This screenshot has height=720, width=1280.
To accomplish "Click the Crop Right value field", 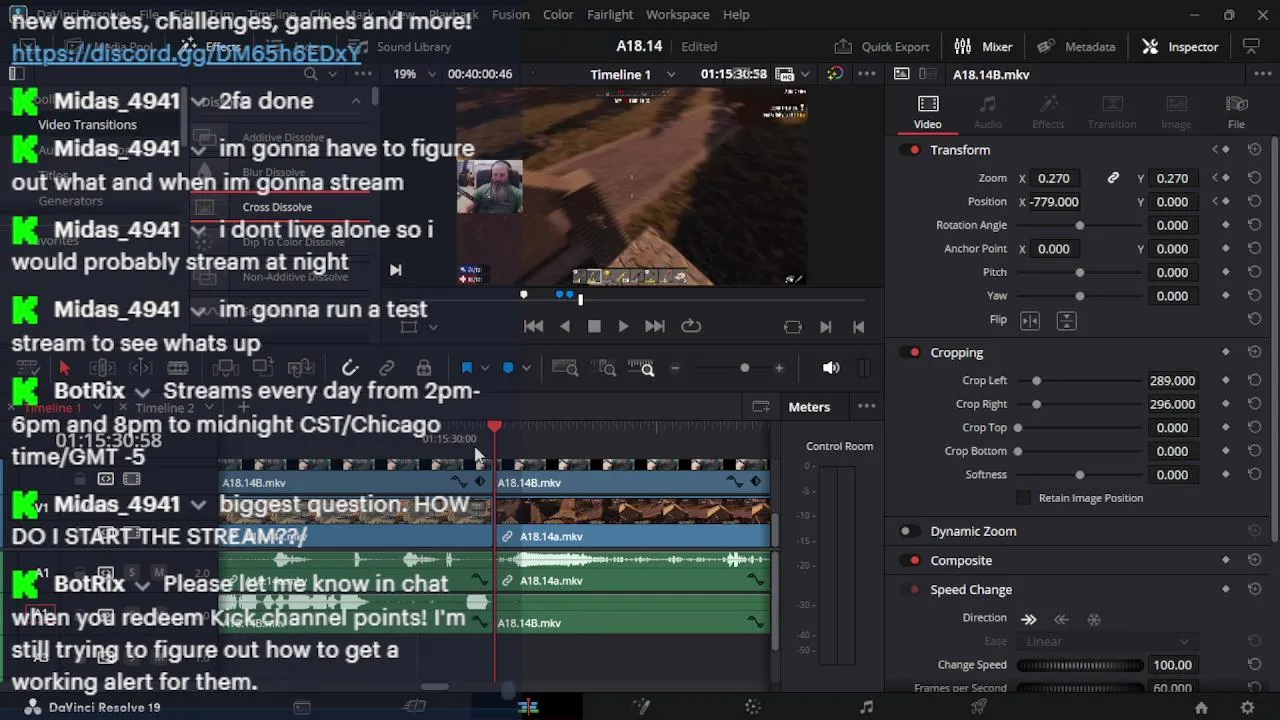I will pyautogui.click(x=1172, y=404).
